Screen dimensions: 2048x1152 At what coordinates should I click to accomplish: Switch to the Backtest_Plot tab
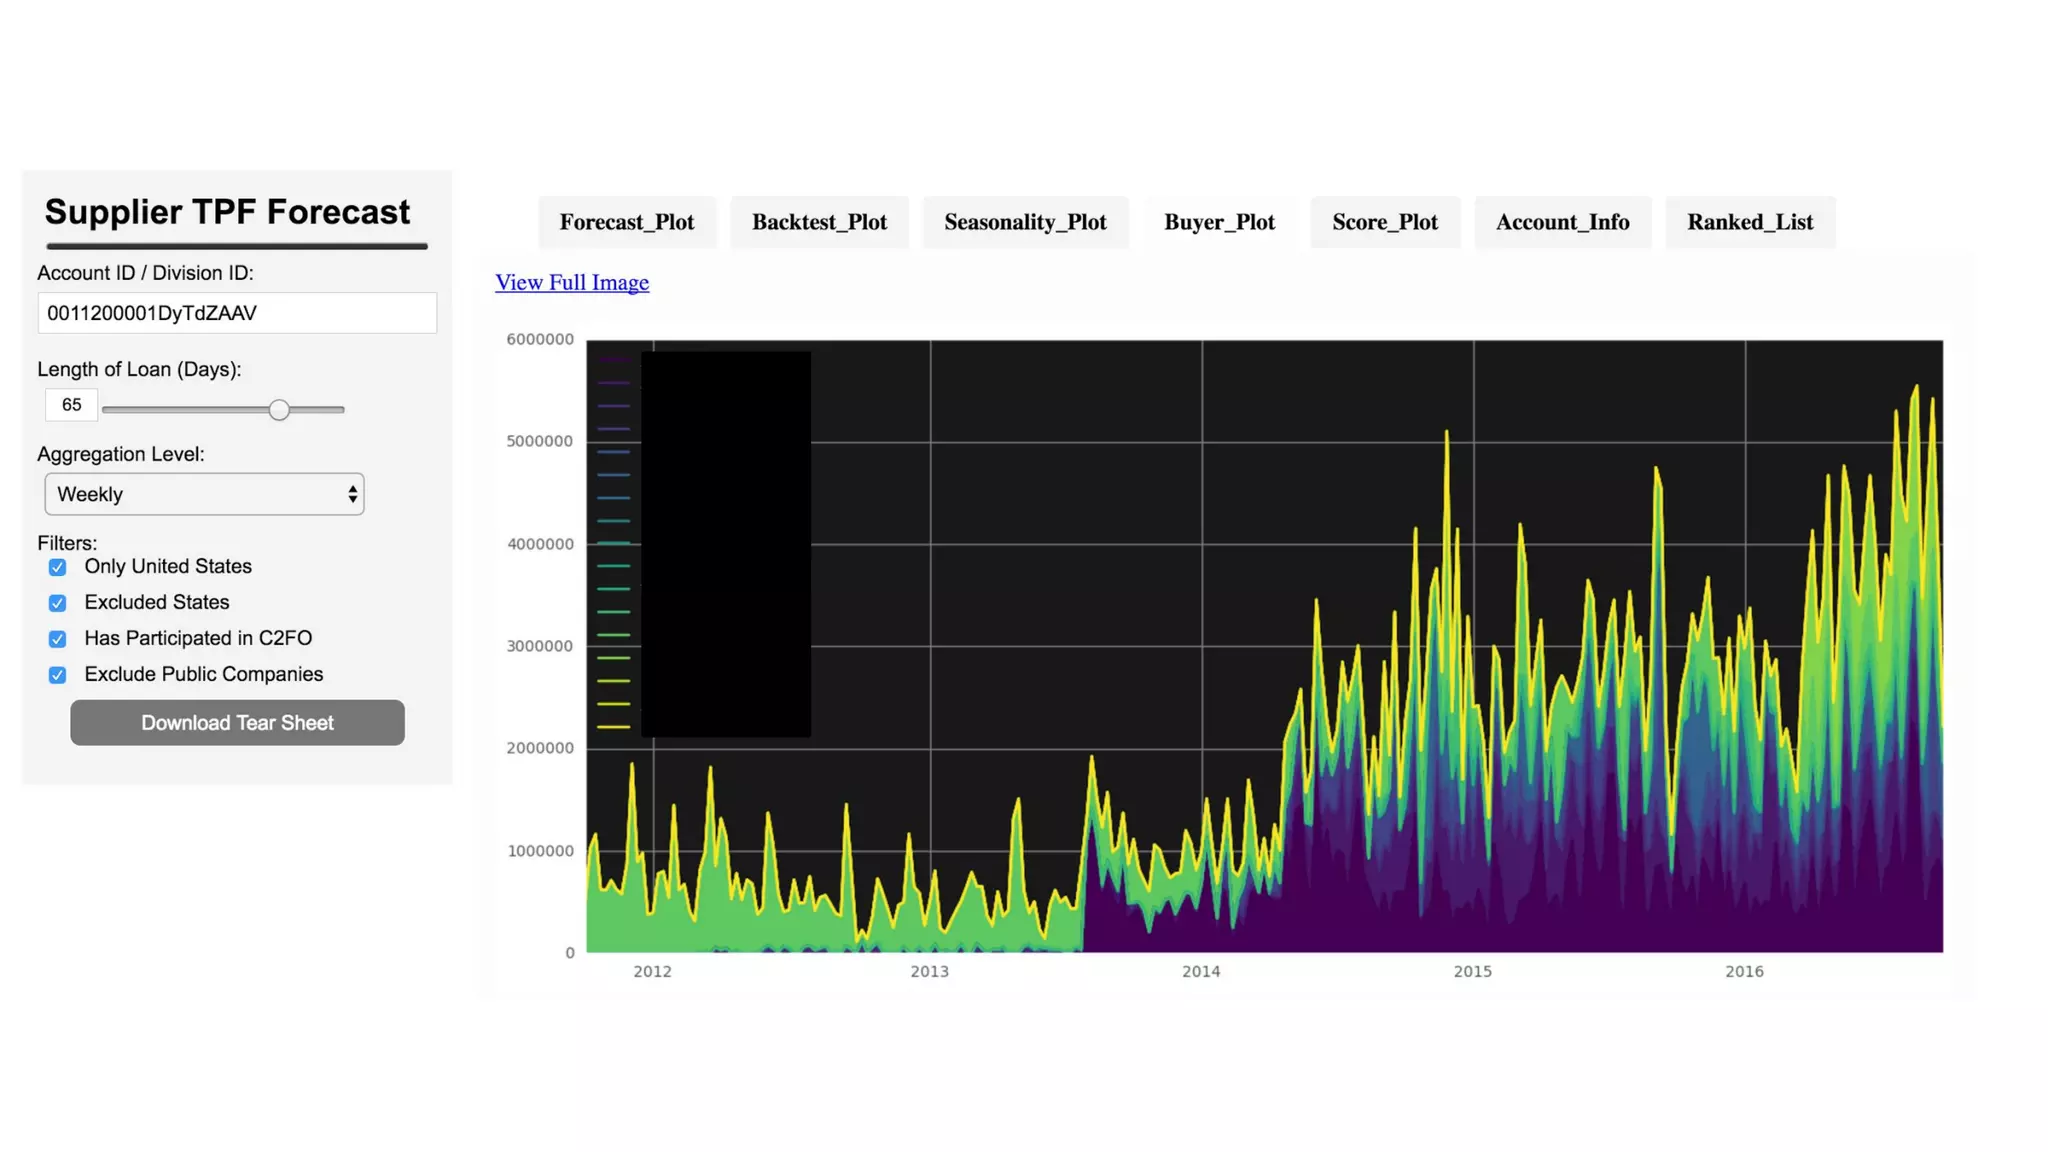[x=819, y=222]
